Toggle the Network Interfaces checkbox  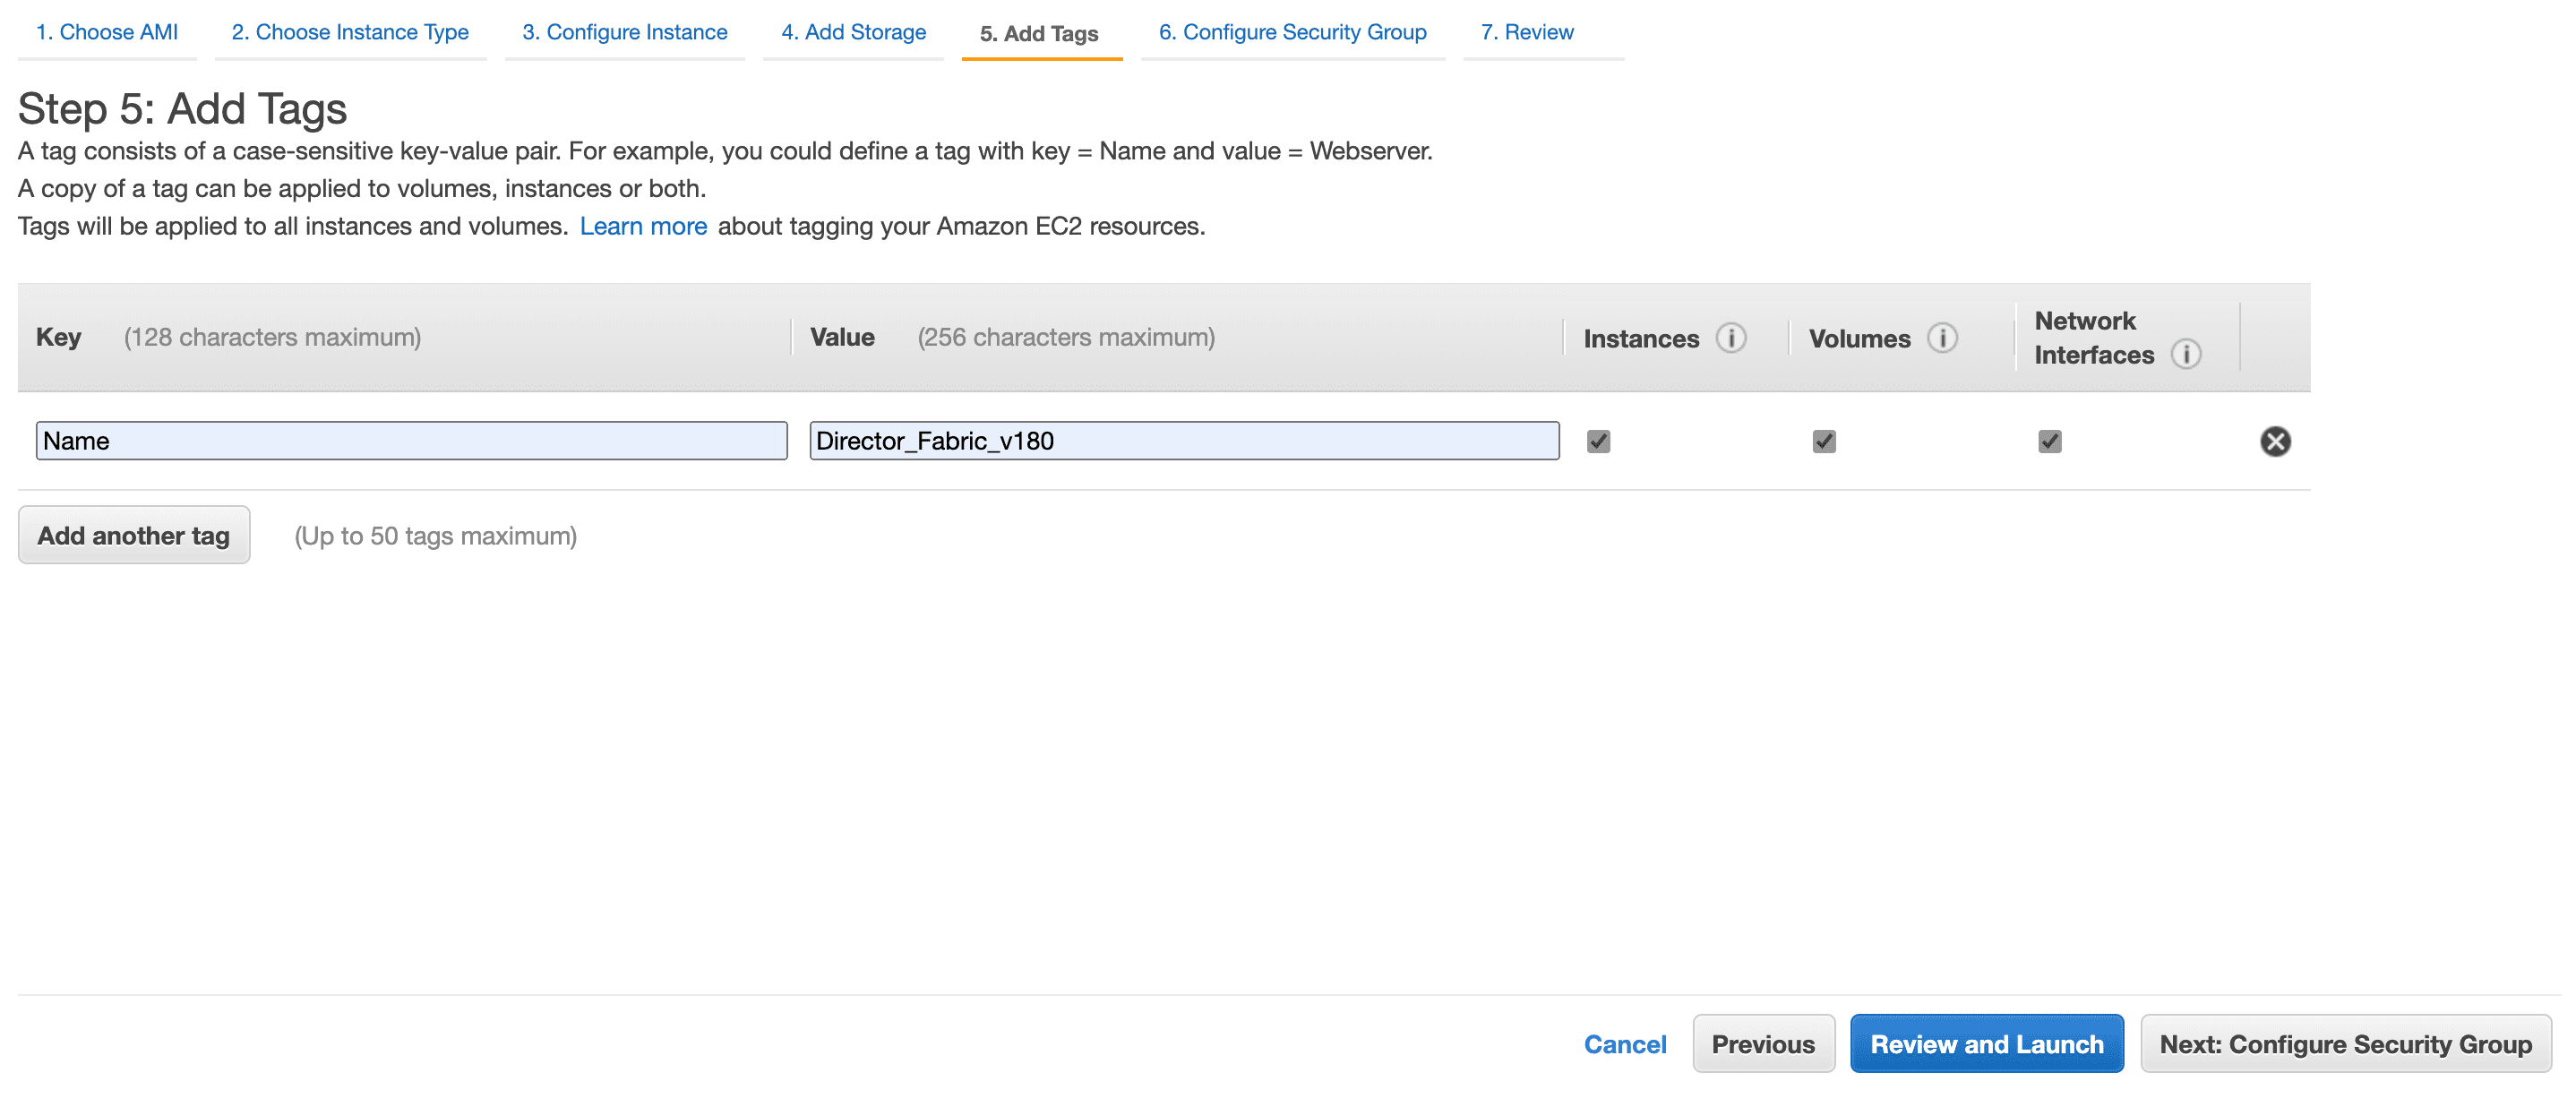tap(2049, 441)
